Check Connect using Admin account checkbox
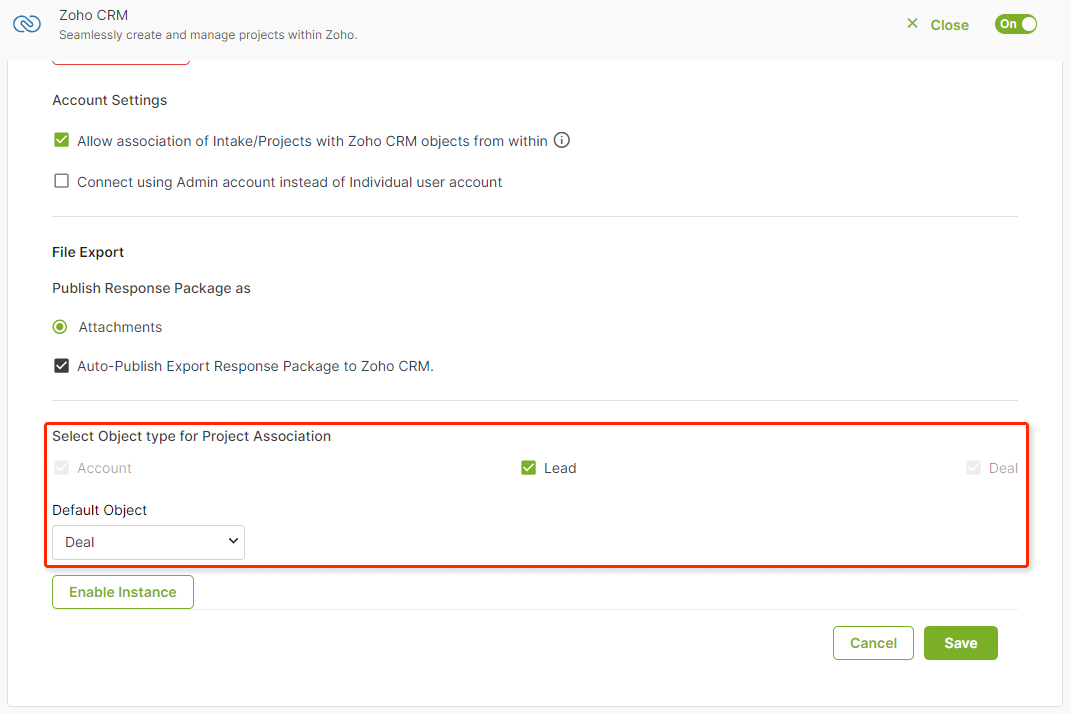Image resolution: width=1071 pixels, height=714 pixels. pos(61,181)
